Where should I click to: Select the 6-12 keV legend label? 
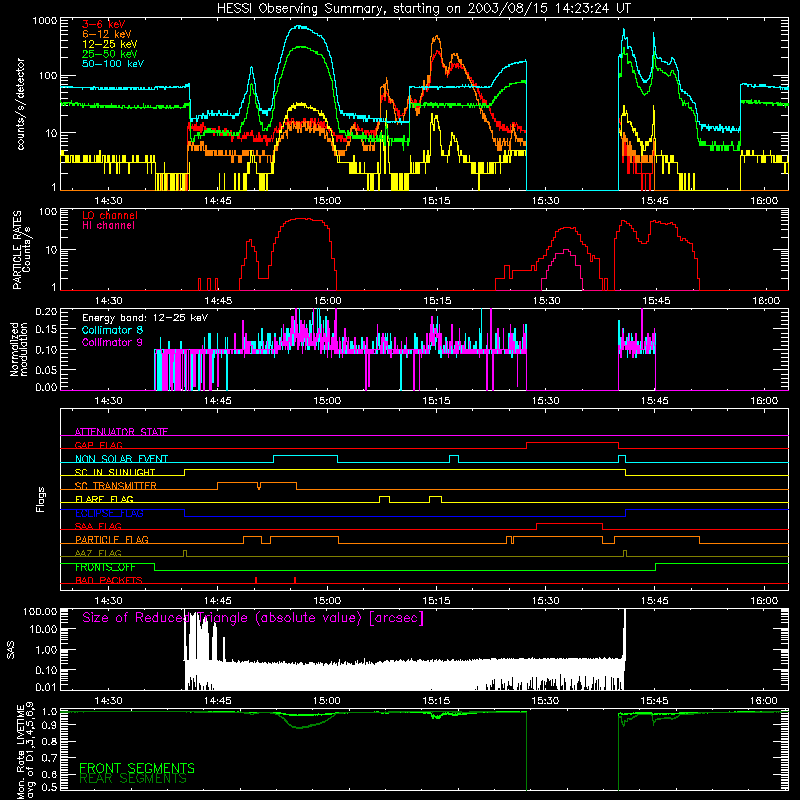point(106,34)
